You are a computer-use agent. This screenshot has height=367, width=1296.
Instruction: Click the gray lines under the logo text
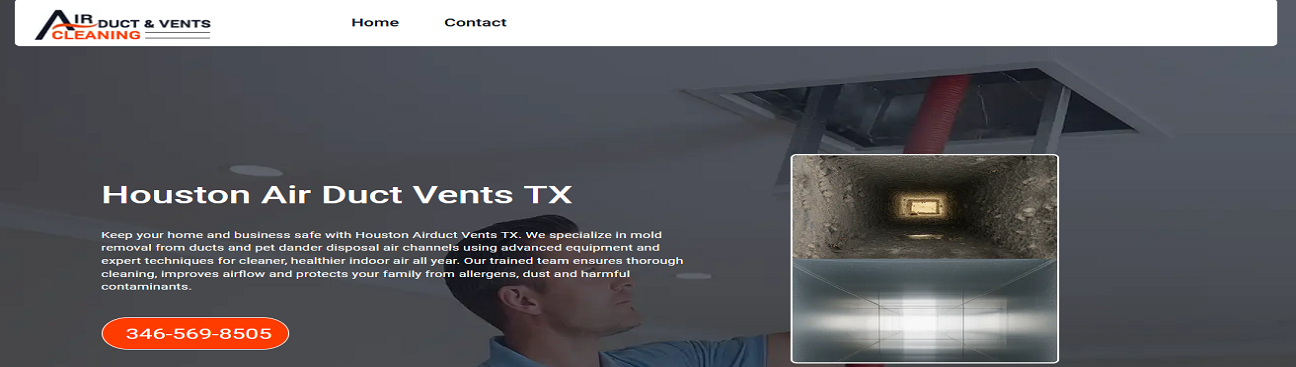point(177,34)
